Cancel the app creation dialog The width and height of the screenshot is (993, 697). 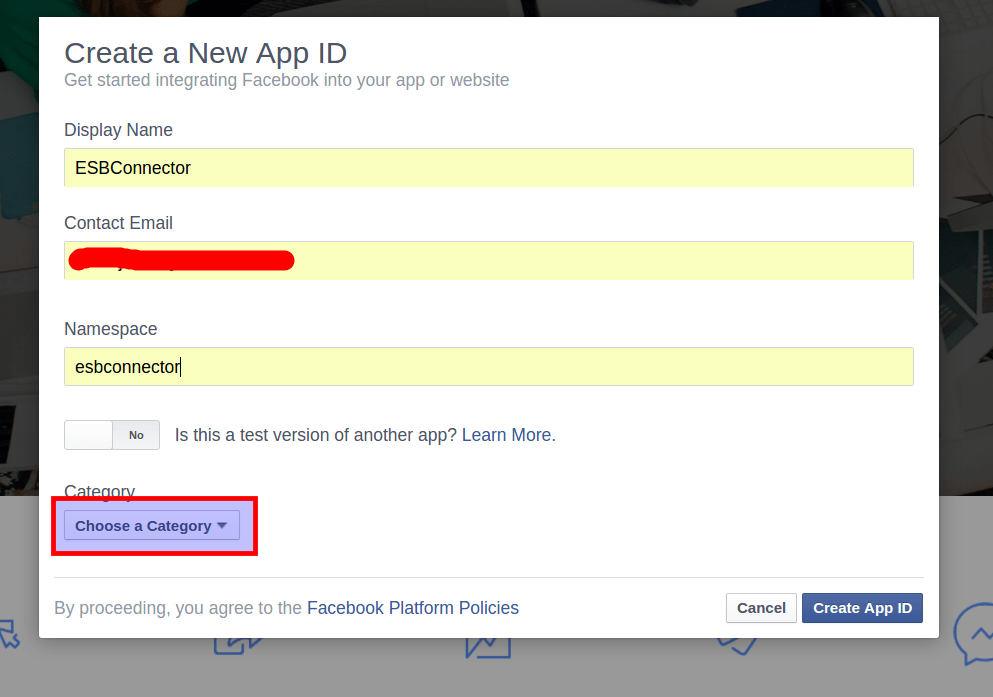(761, 608)
